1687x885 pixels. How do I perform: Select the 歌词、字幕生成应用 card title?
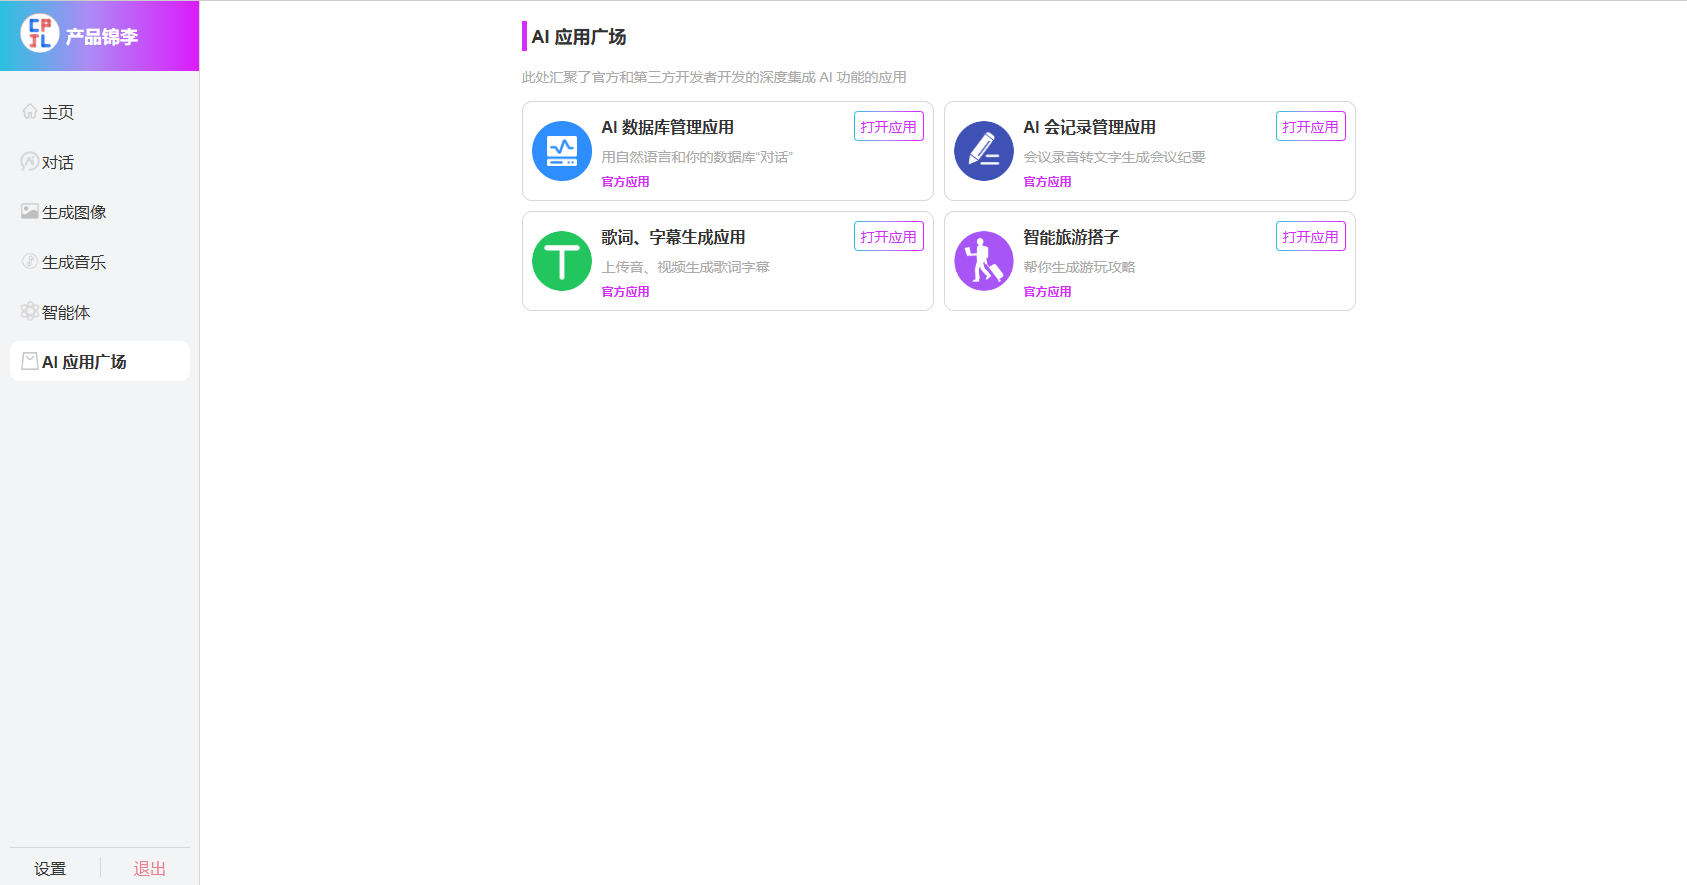click(x=673, y=237)
